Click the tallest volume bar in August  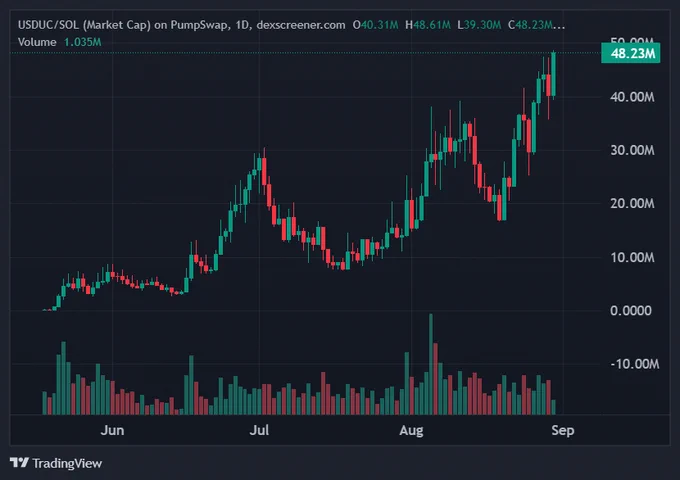431,364
